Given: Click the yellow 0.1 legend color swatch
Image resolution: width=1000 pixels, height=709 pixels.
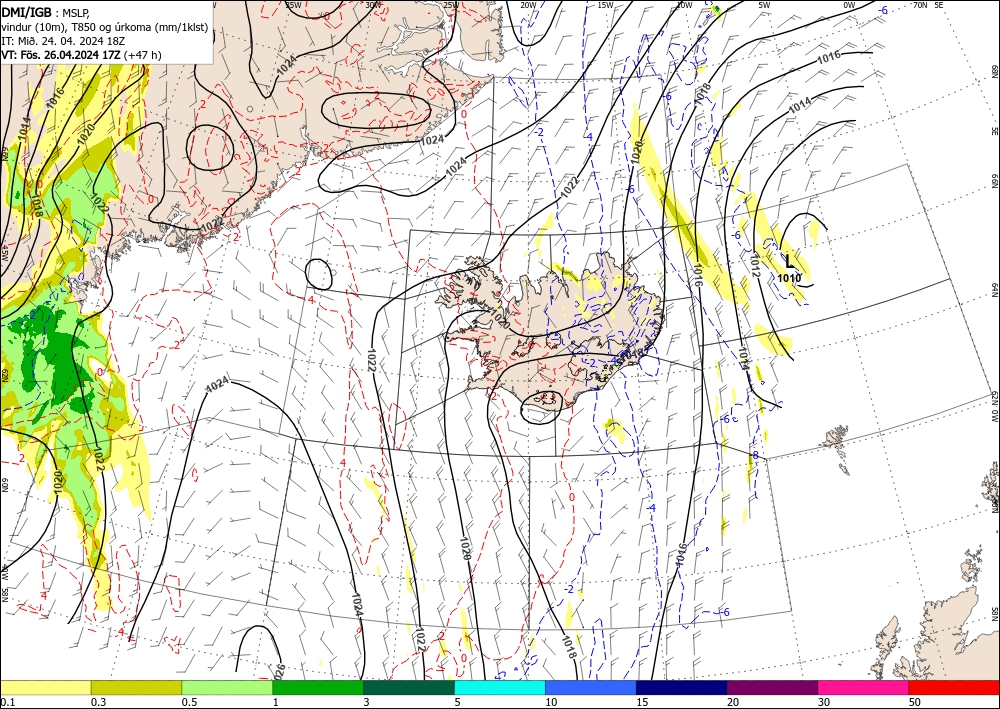Looking at the screenshot, I should click(45, 687).
